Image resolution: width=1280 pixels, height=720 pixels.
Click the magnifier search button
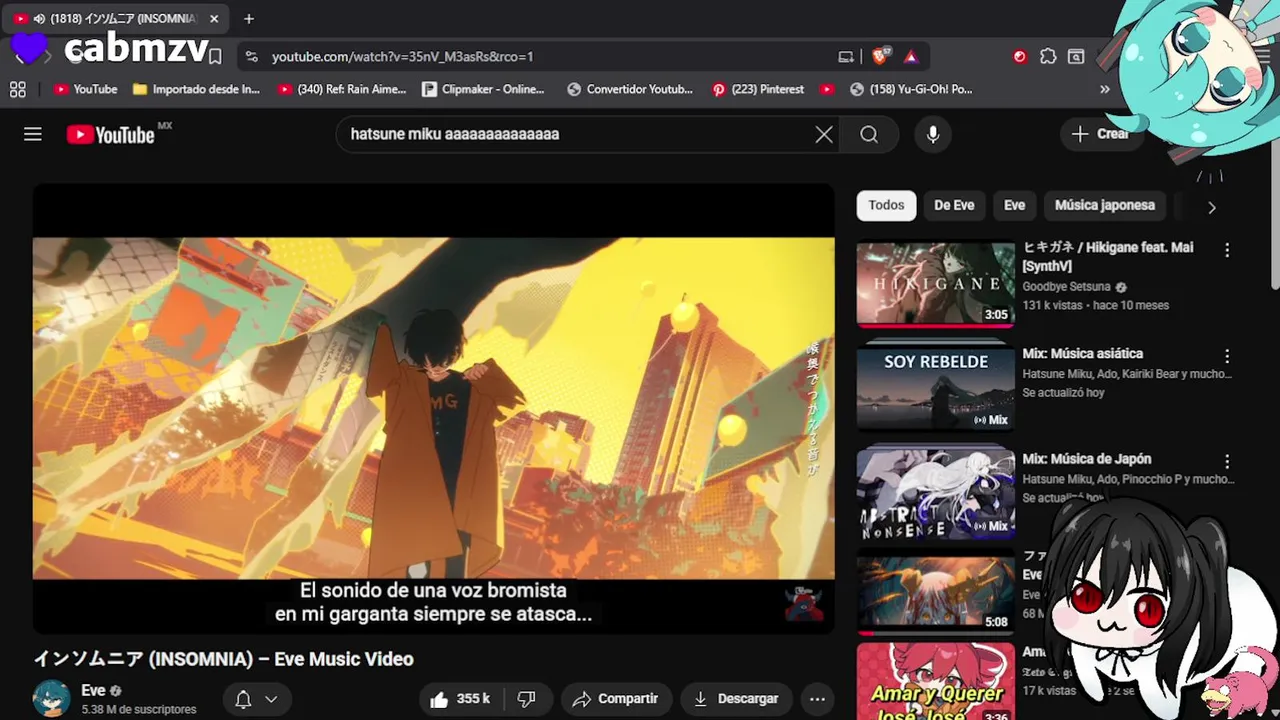tap(869, 134)
